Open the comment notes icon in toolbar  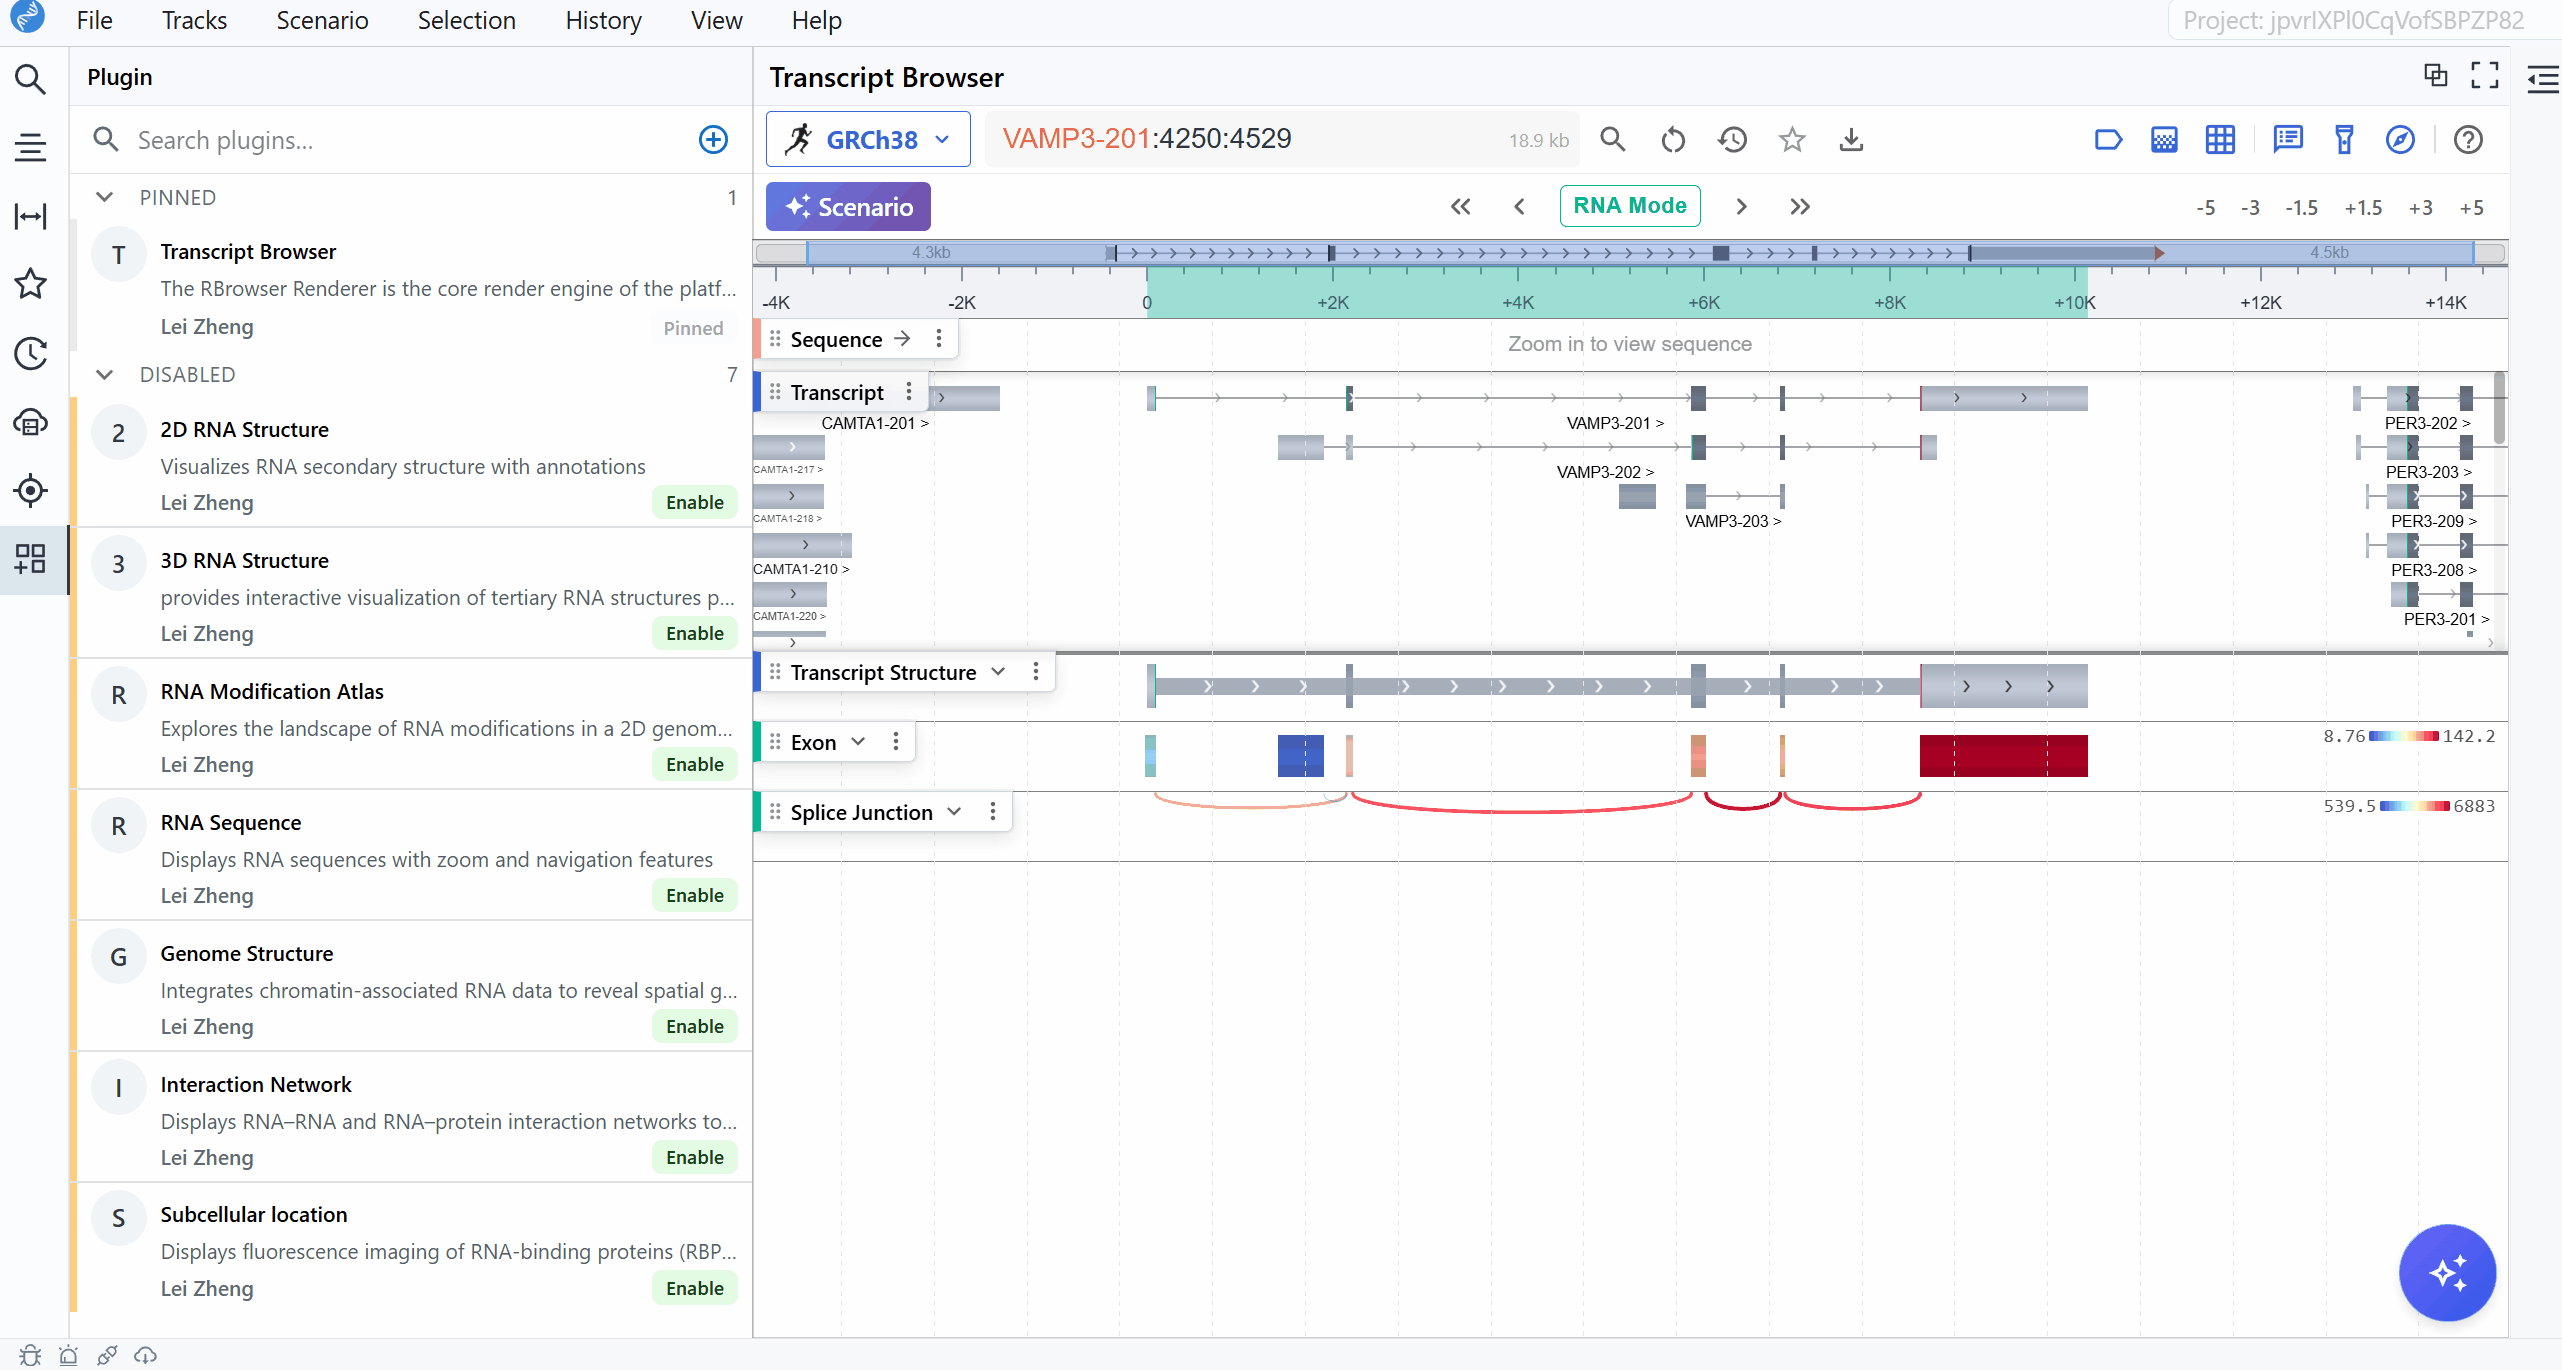[x=2288, y=140]
